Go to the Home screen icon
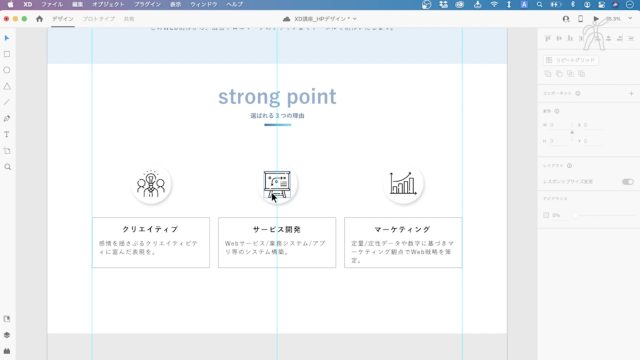 pyautogui.click(x=39, y=19)
